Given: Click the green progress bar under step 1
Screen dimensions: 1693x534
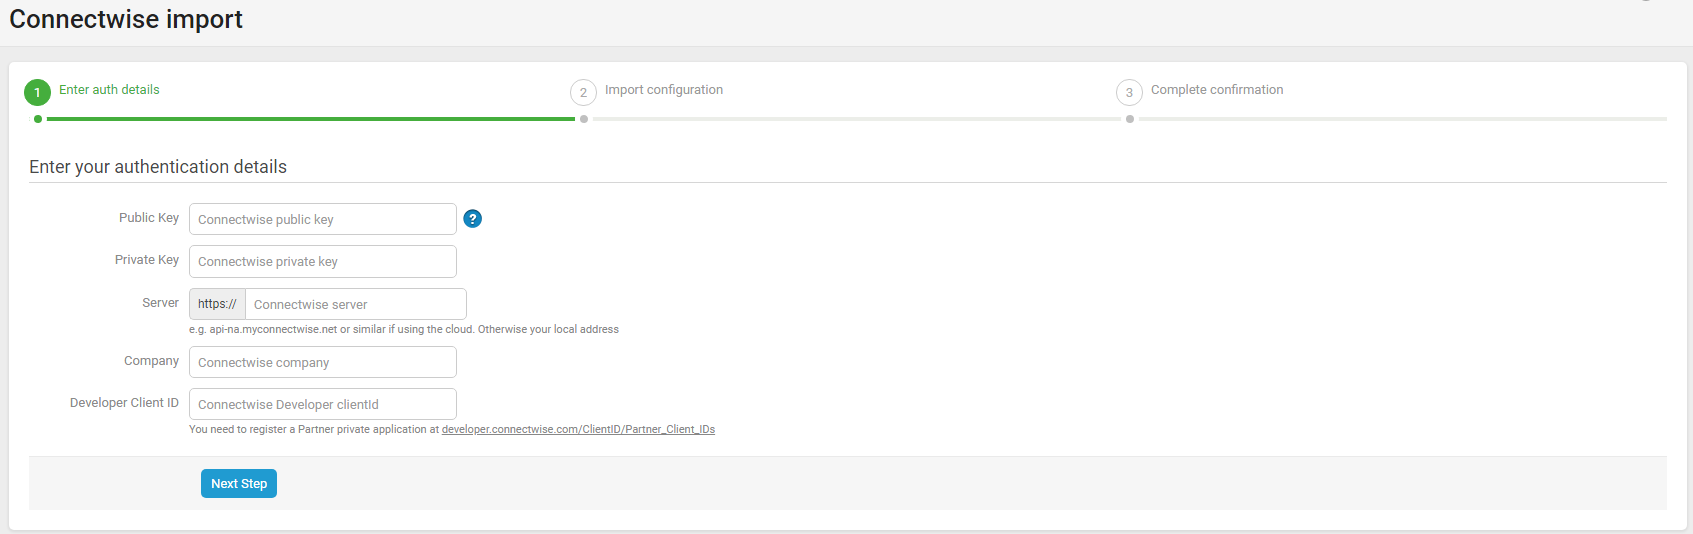Looking at the screenshot, I should [x=310, y=119].
